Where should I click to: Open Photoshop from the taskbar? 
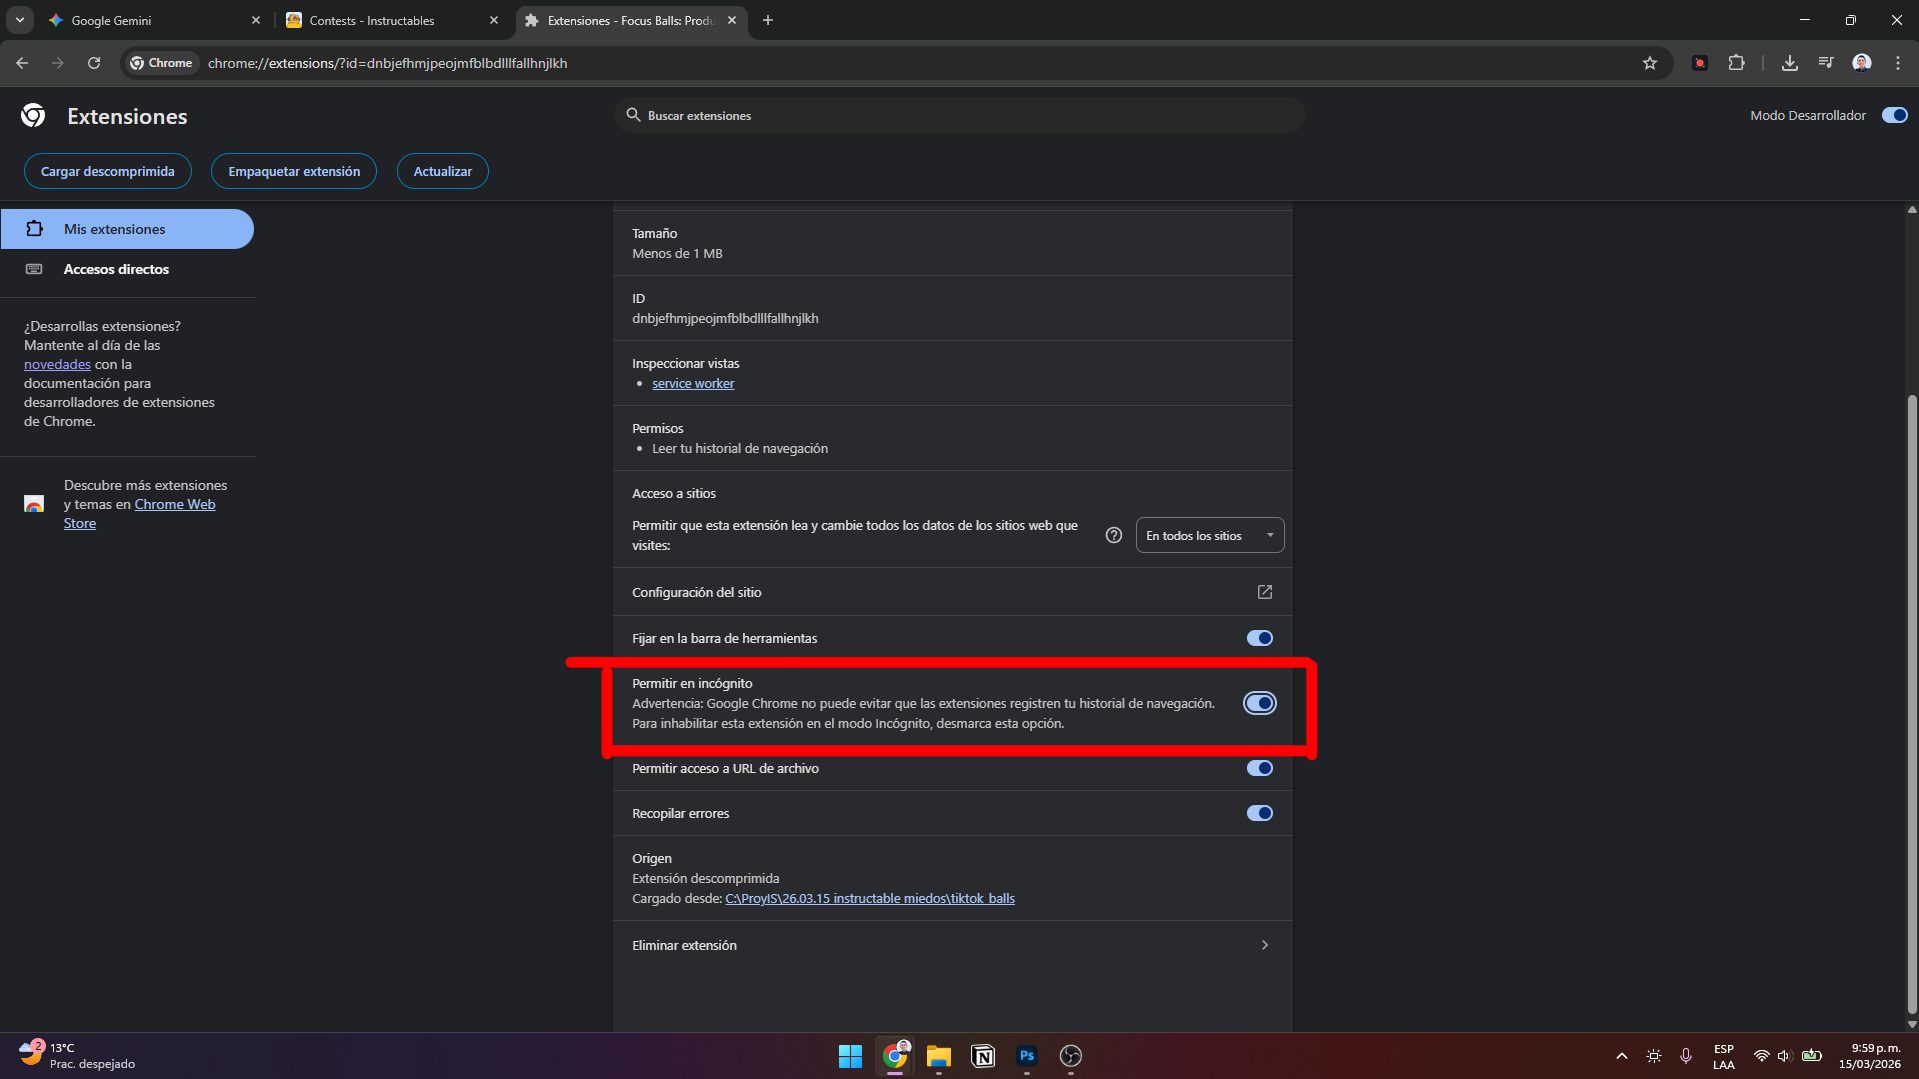coord(1027,1056)
